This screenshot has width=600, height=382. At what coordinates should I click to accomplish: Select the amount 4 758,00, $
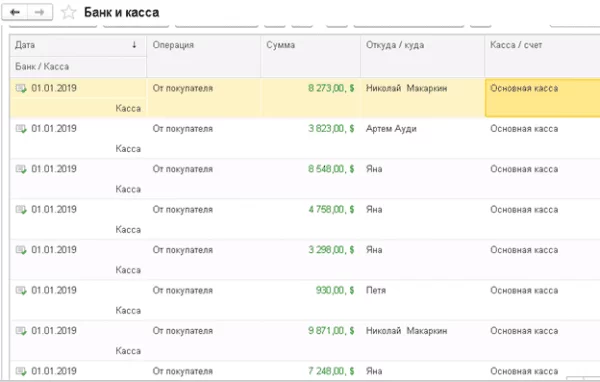point(331,209)
